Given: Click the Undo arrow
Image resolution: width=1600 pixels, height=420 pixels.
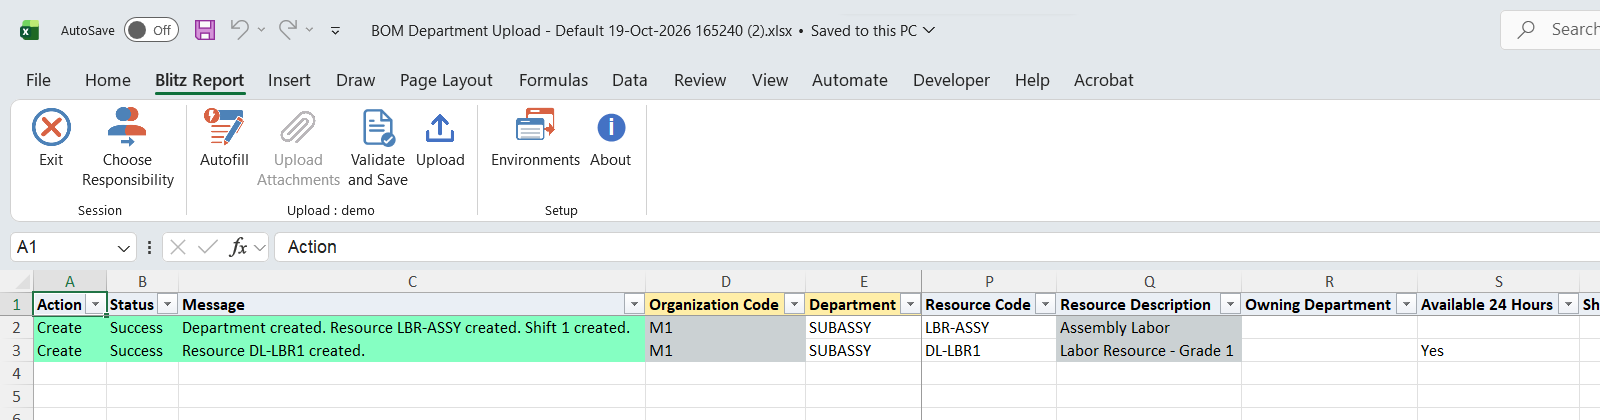Looking at the screenshot, I should tap(239, 30).
